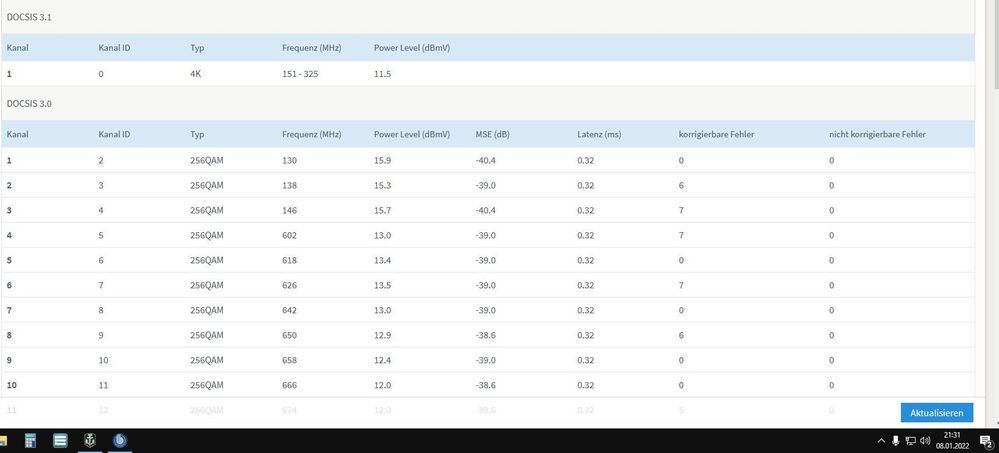Click frequency value 618
The height and width of the screenshot is (453, 999).
289,260
